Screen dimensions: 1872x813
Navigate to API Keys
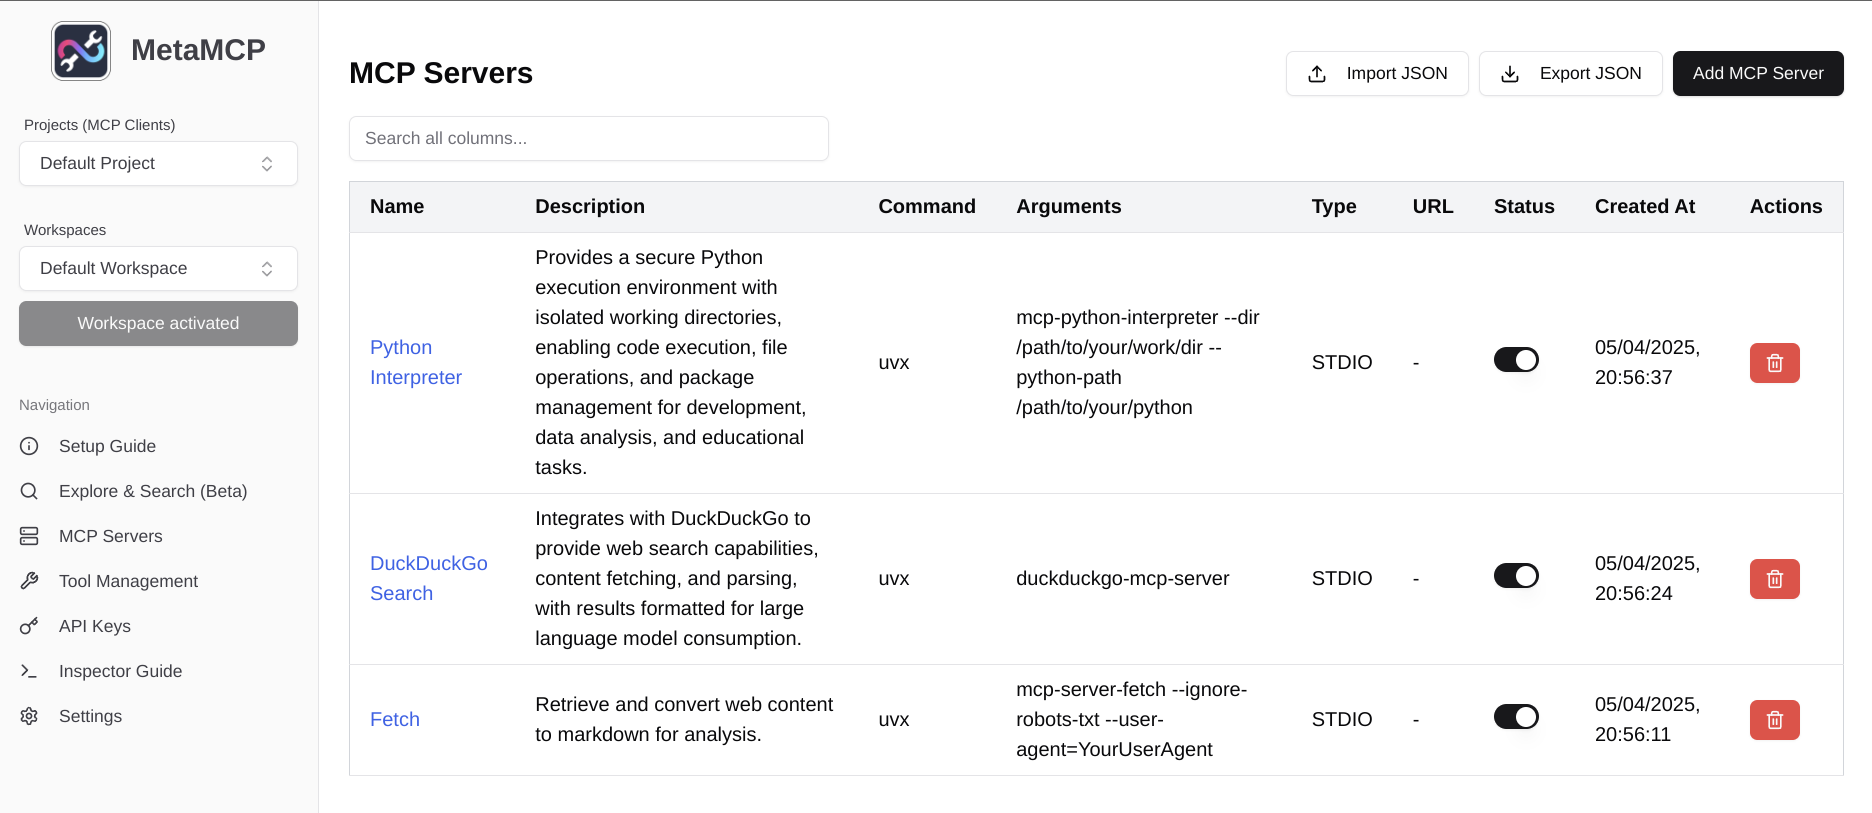(95, 626)
